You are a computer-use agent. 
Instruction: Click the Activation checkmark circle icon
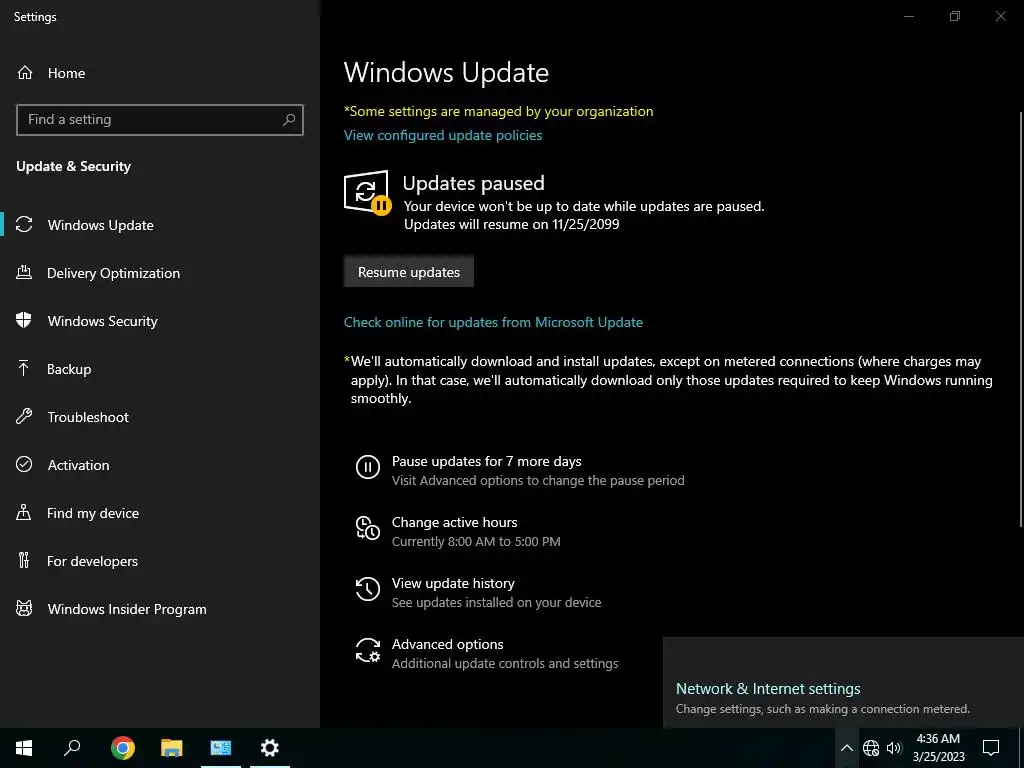pyautogui.click(x=24, y=464)
